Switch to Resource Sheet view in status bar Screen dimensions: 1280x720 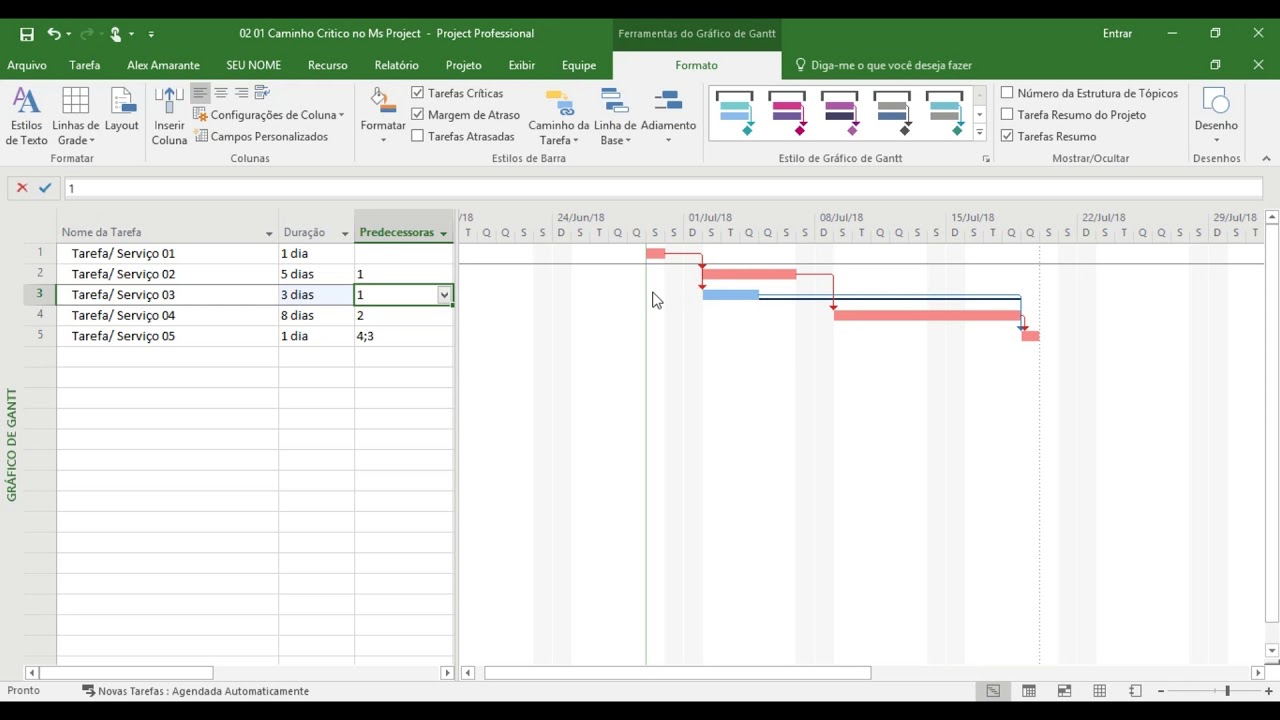tap(1100, 691)
